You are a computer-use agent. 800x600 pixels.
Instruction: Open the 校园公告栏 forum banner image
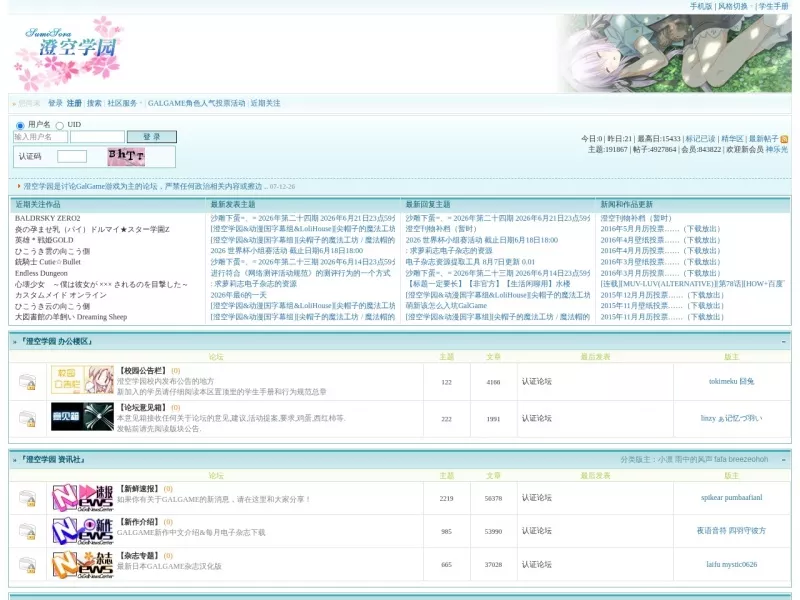click(x=82, y=380)
